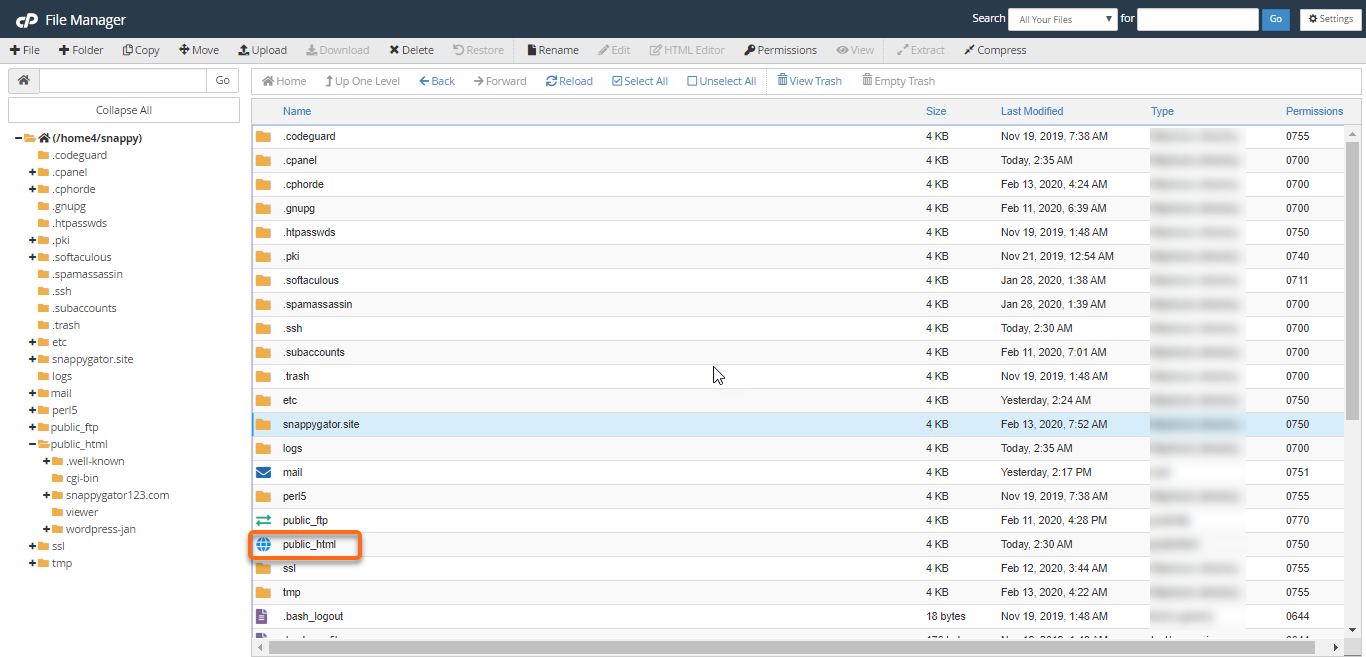Open the Search scope dropdown showing All Your Files
The width and height of the screenshot is (1366, 657).
1062,19
